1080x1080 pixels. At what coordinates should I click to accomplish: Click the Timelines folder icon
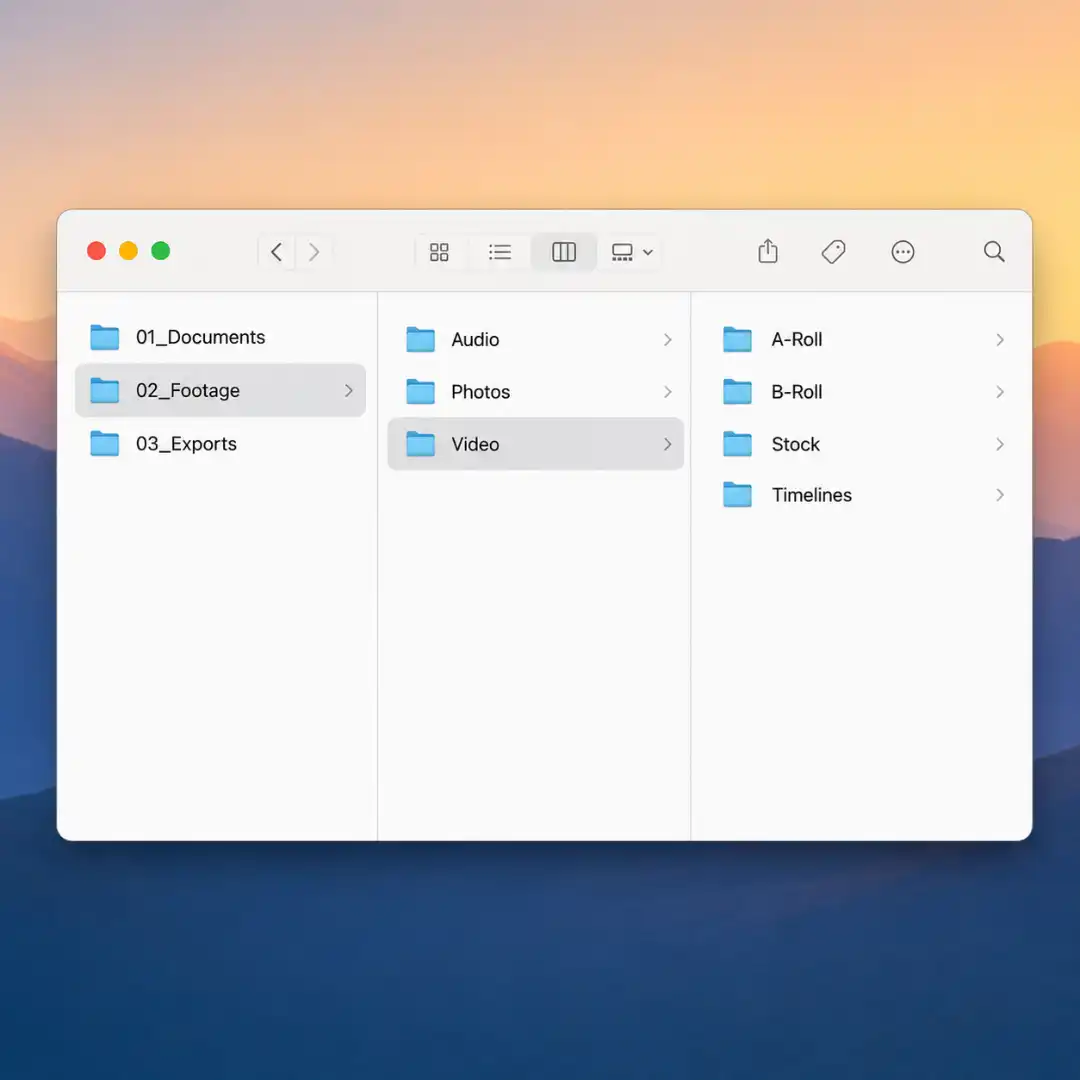click(x=737, y=495)
